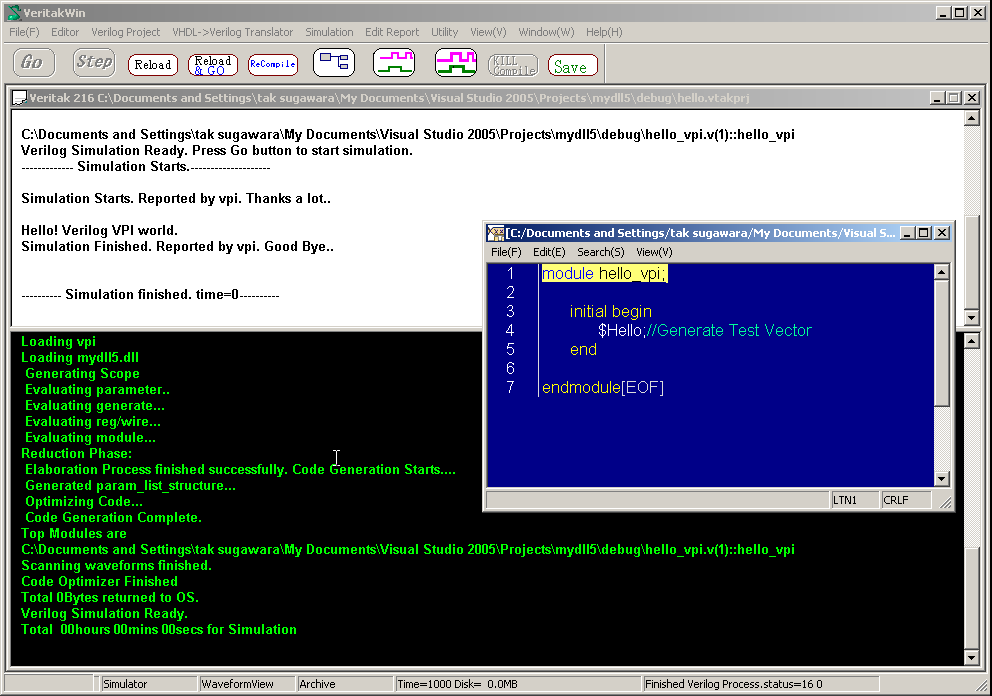Click 'Code Generation Complete.' log line
Screen dimensions: 992x696
pyautogui.click(x=113, y=517)
